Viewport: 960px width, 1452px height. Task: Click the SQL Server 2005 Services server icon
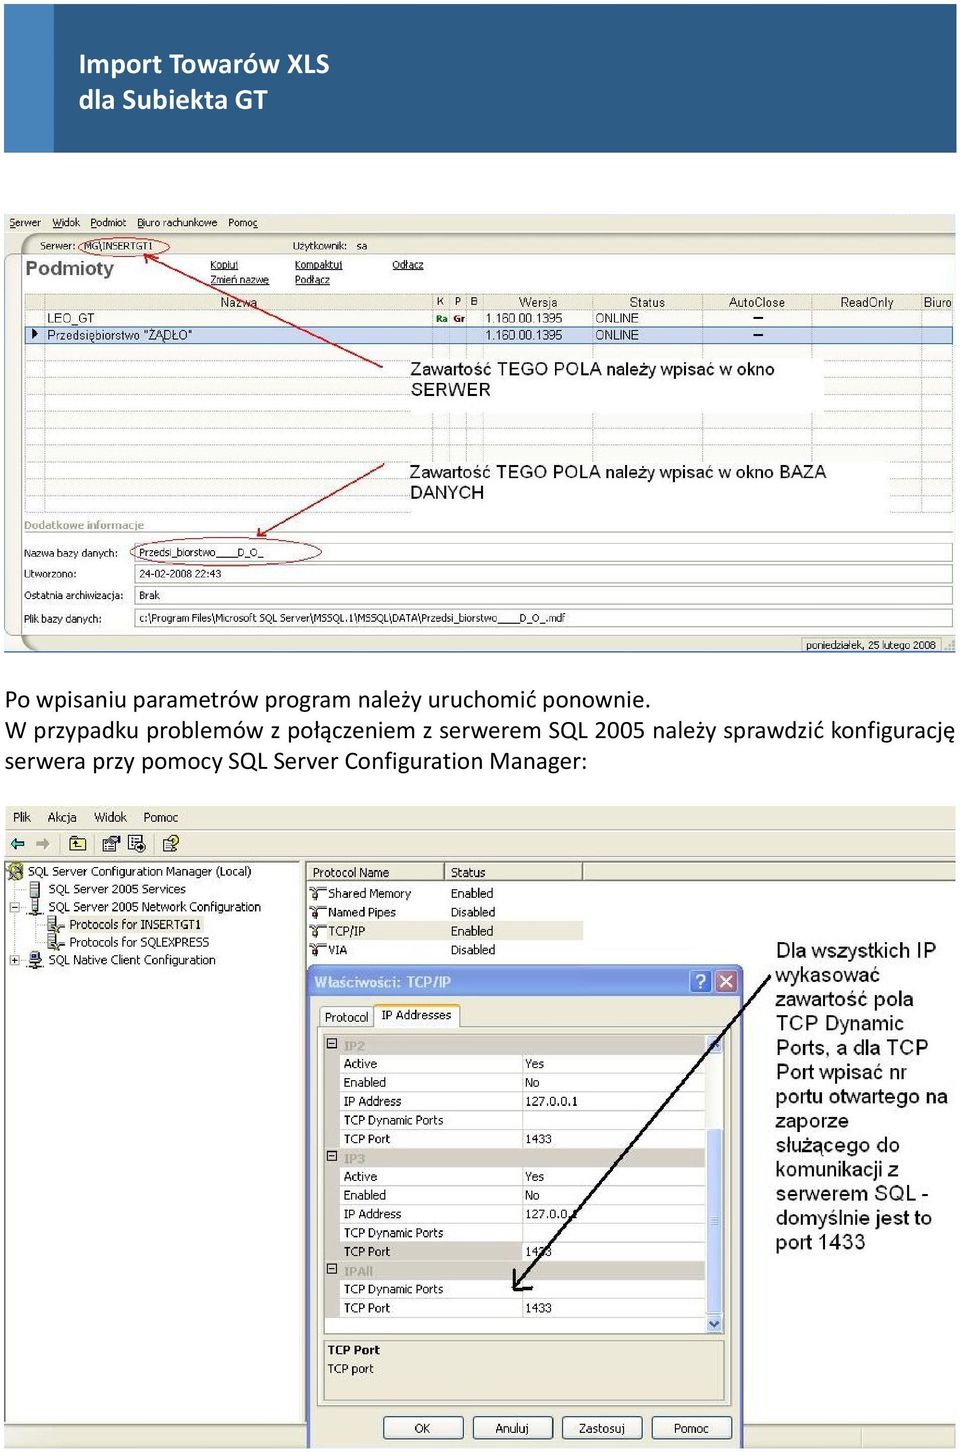[x=35, y=889]
